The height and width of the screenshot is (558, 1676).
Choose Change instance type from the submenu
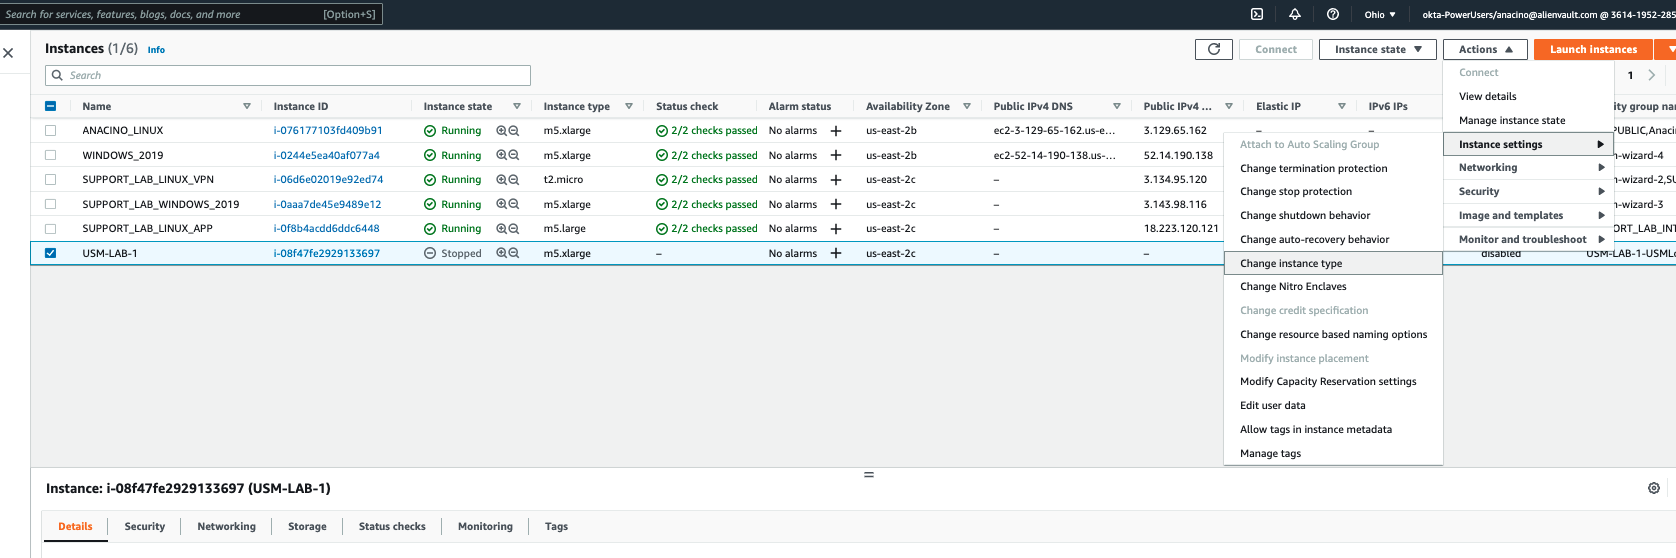coord(1333,263)
